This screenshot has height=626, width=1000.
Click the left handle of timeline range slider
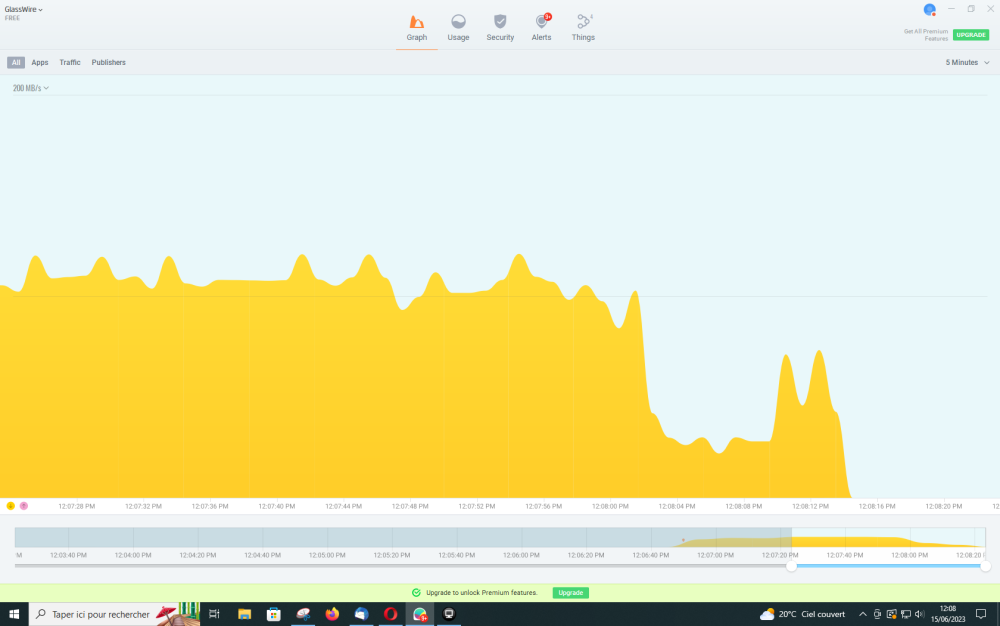[x=791, y=566]
